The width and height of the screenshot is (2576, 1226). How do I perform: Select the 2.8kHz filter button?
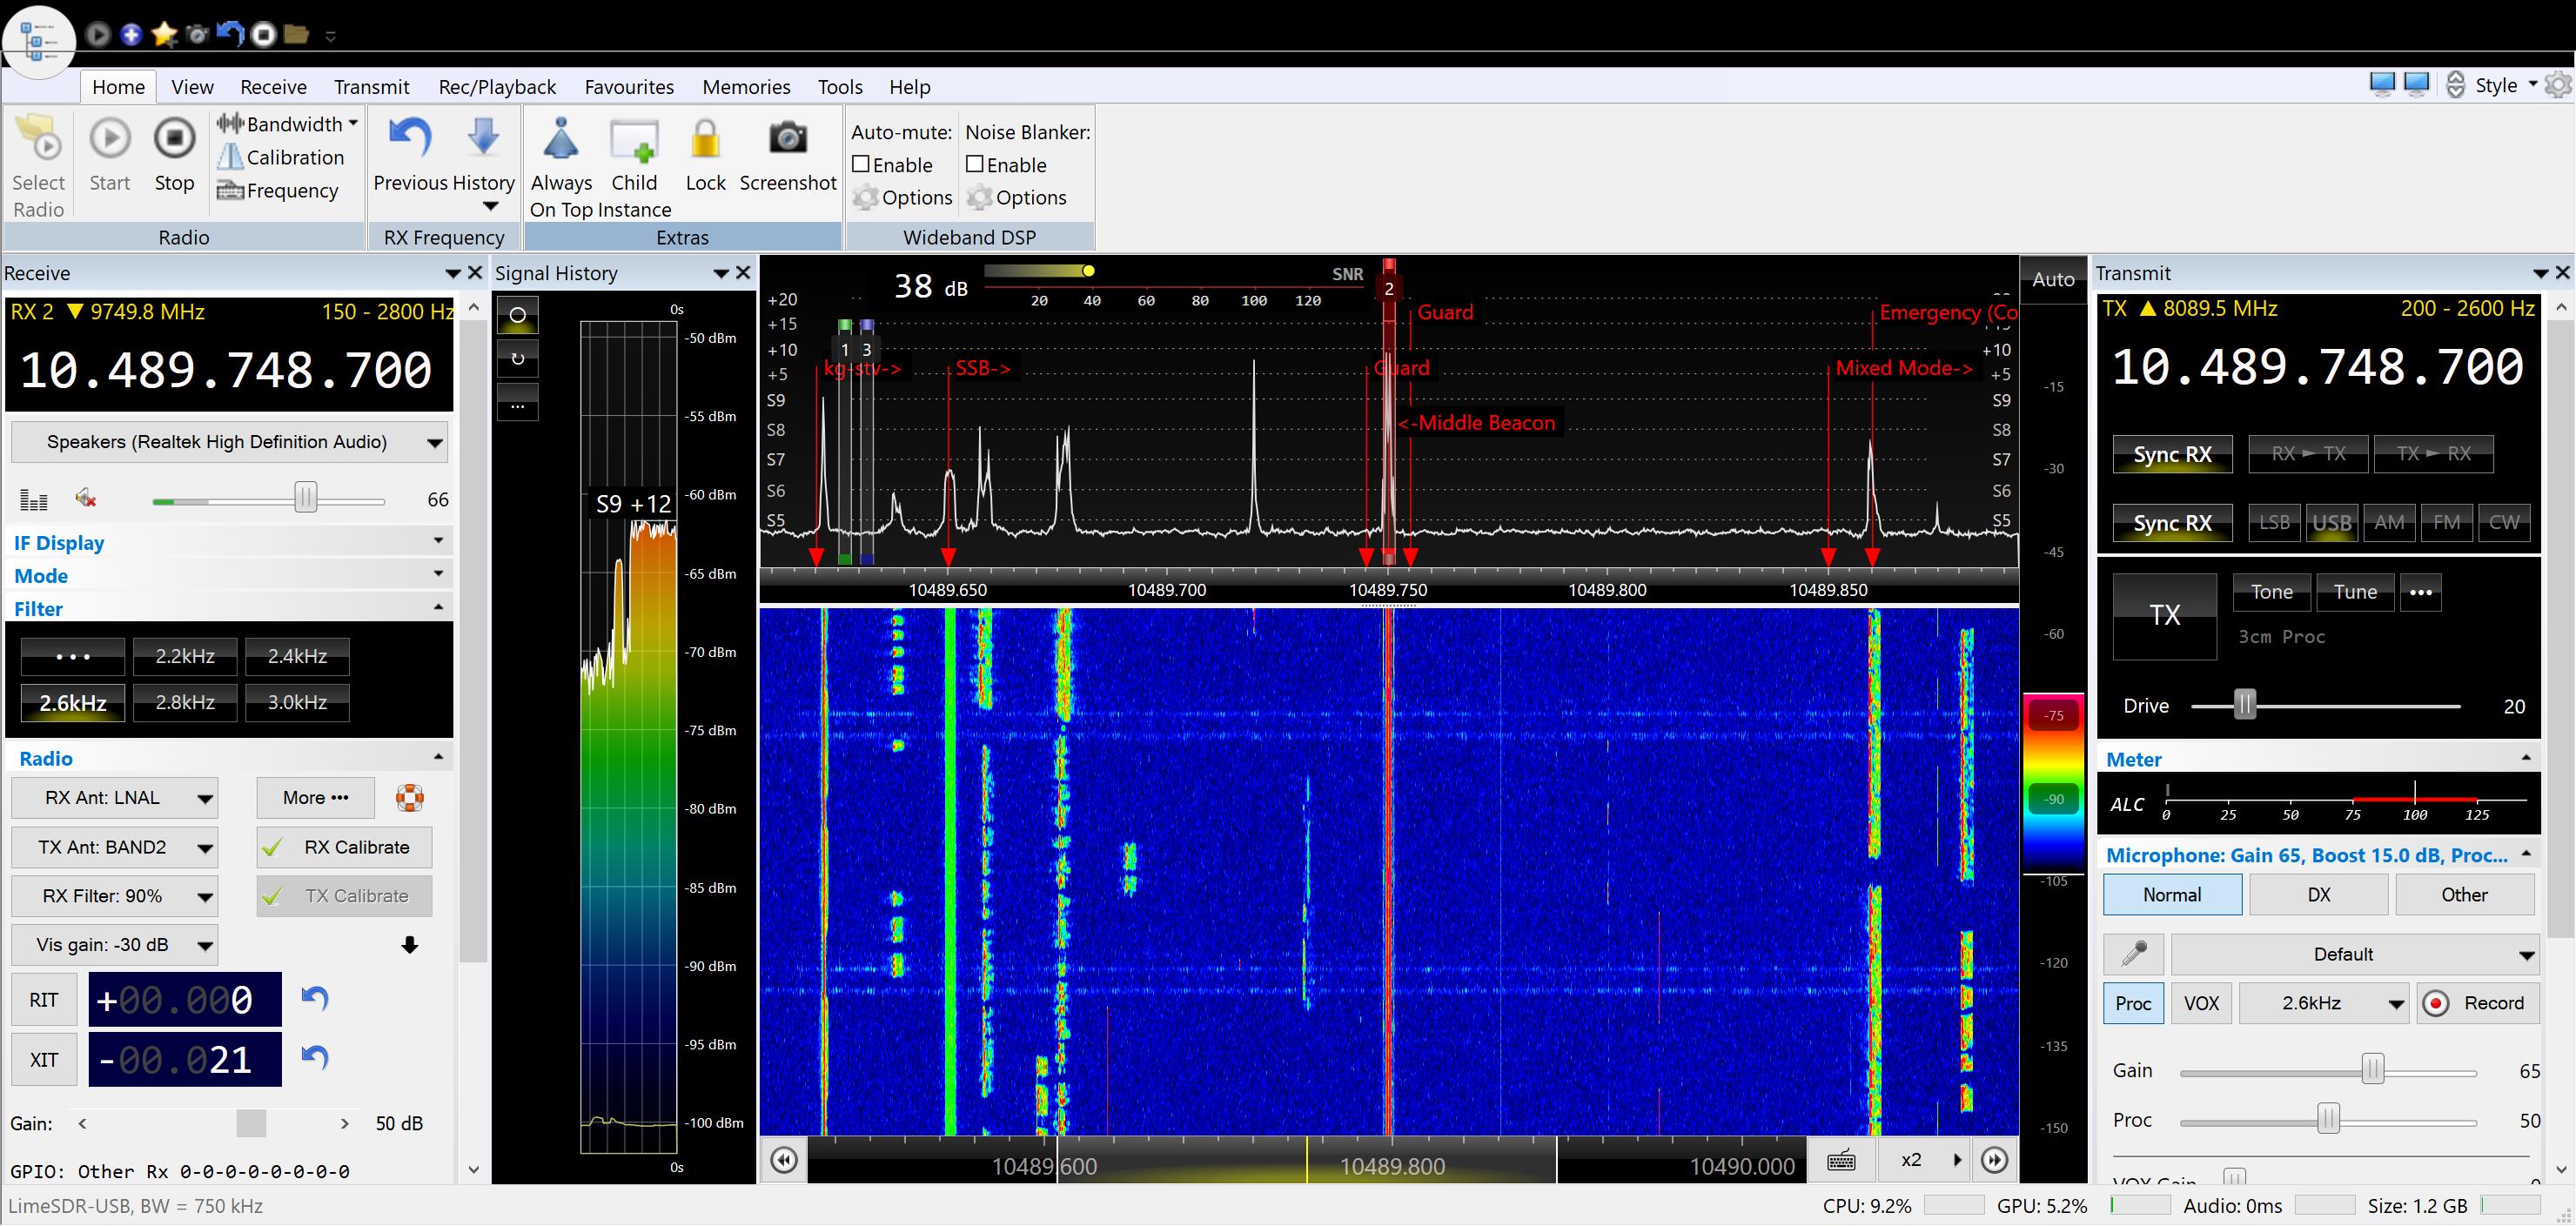185,702
